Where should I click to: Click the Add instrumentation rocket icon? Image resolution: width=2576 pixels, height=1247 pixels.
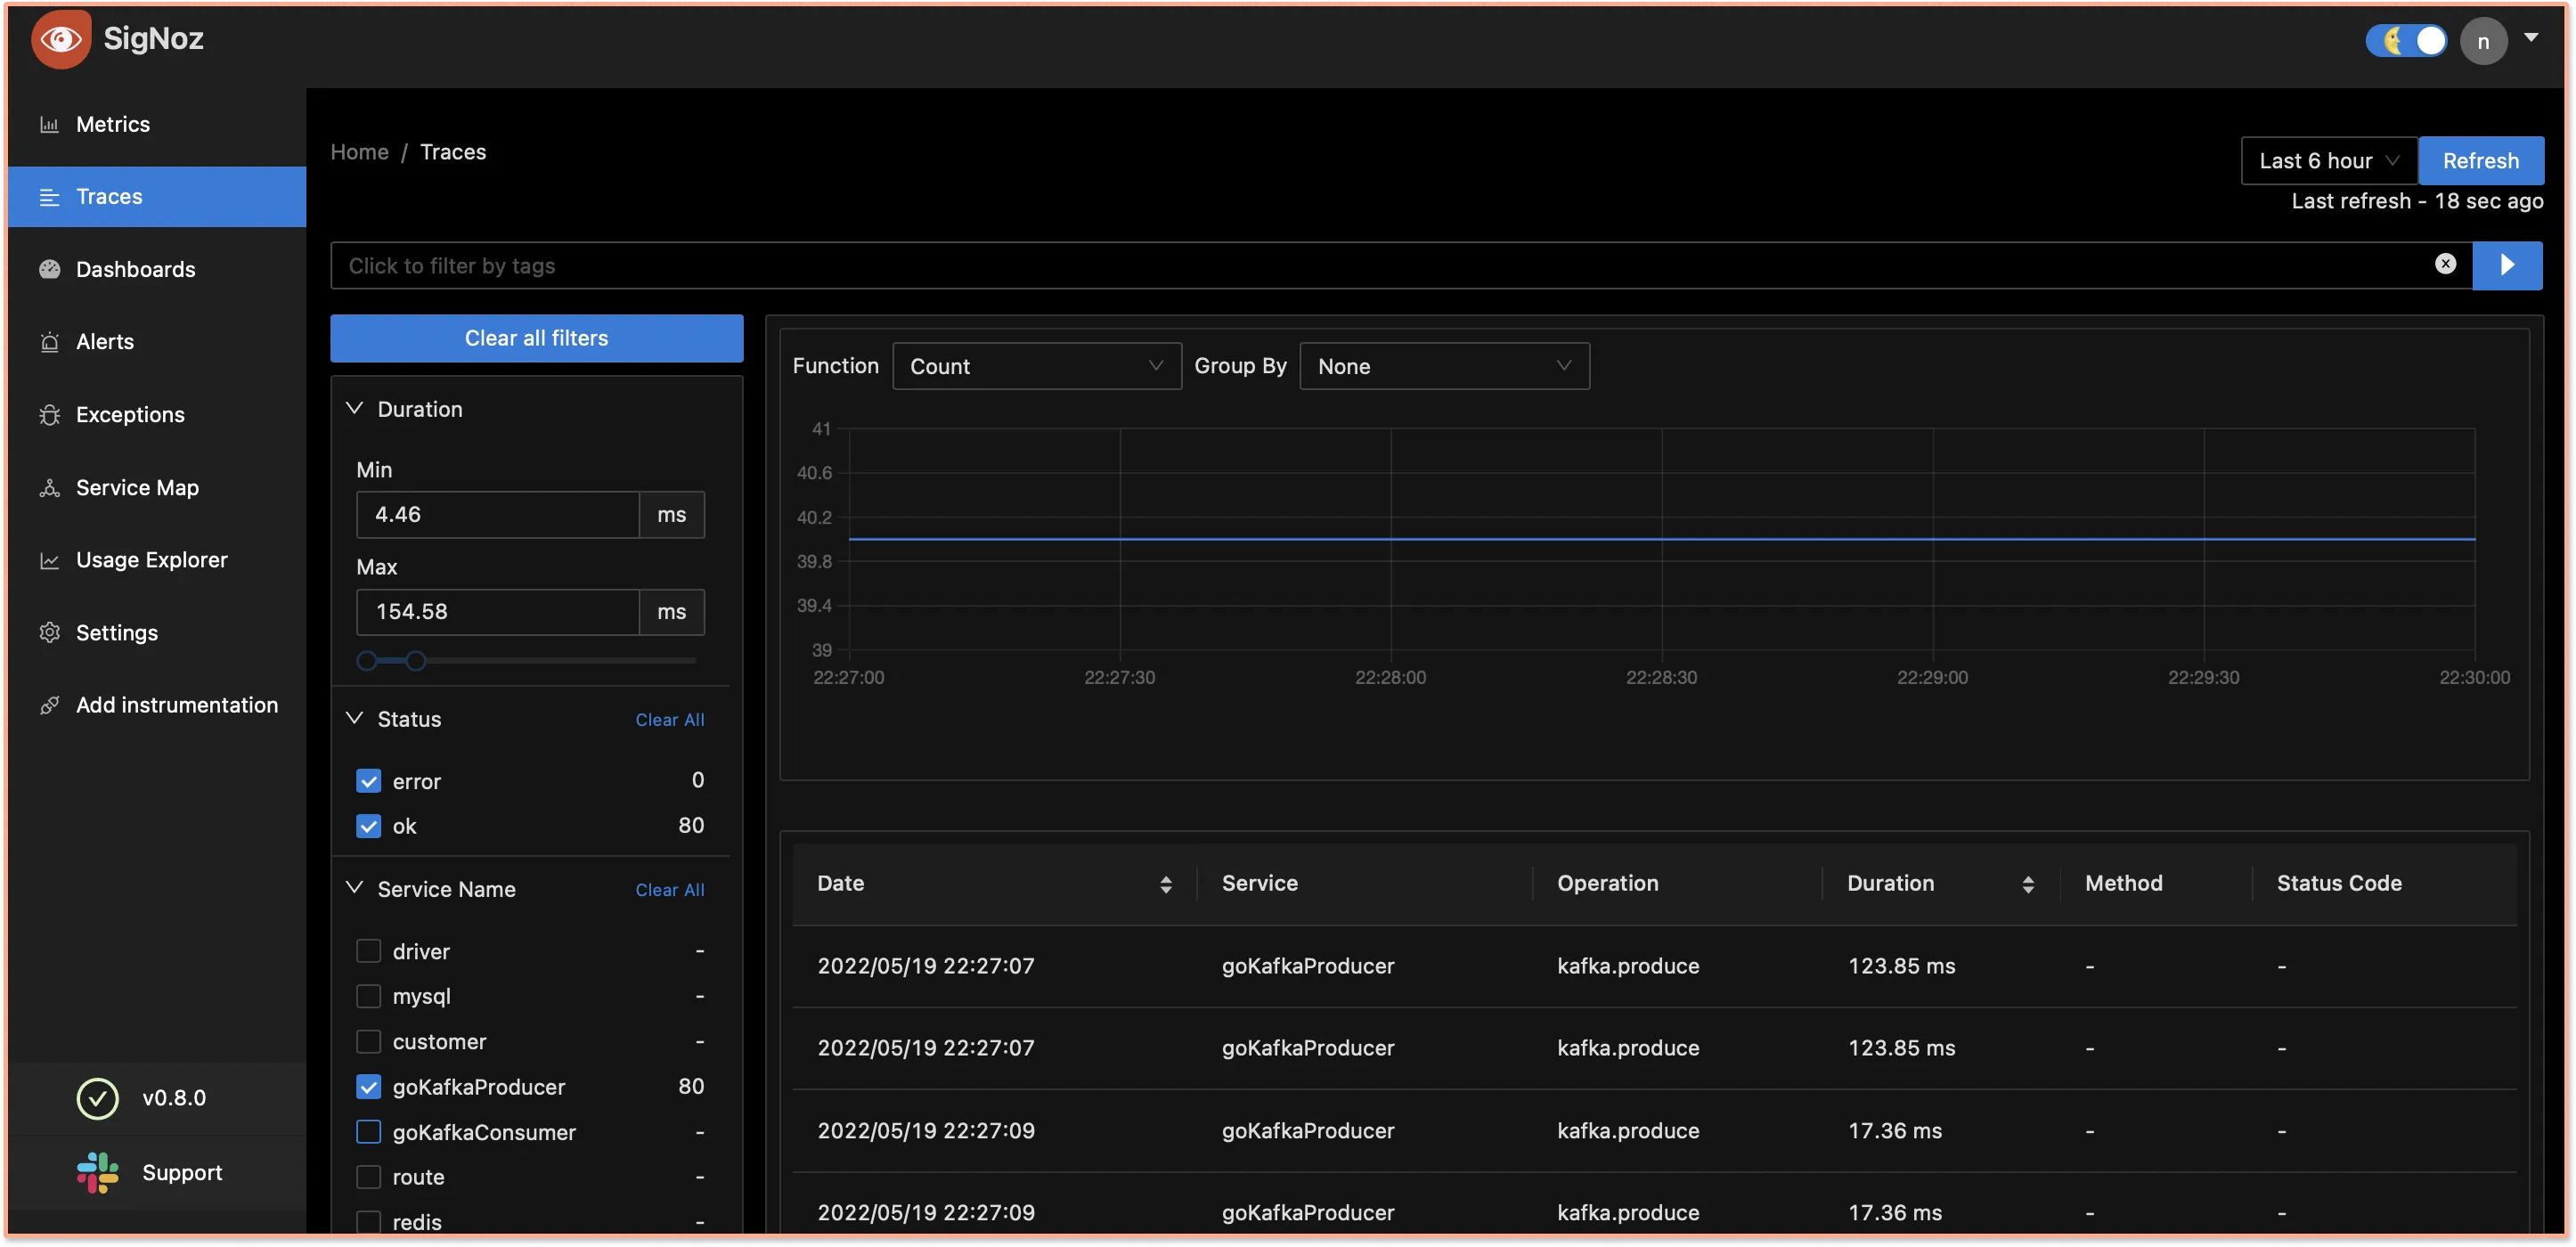(49, 706)
